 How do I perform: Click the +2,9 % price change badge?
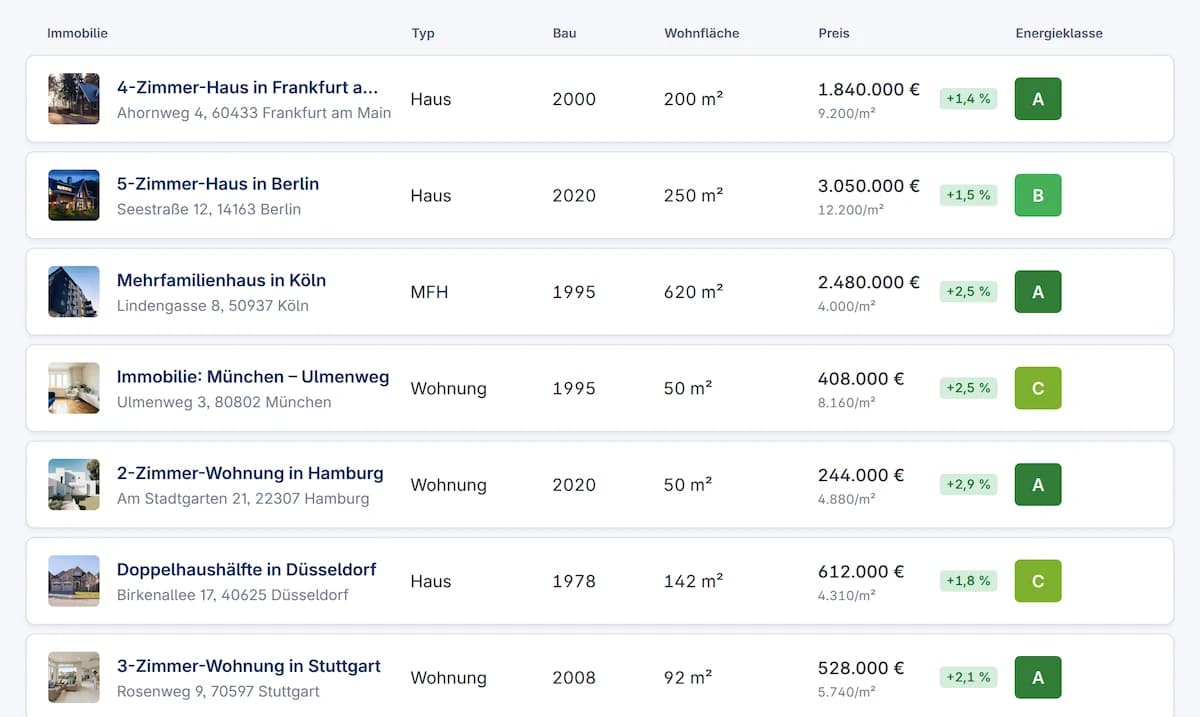[968, 485]
